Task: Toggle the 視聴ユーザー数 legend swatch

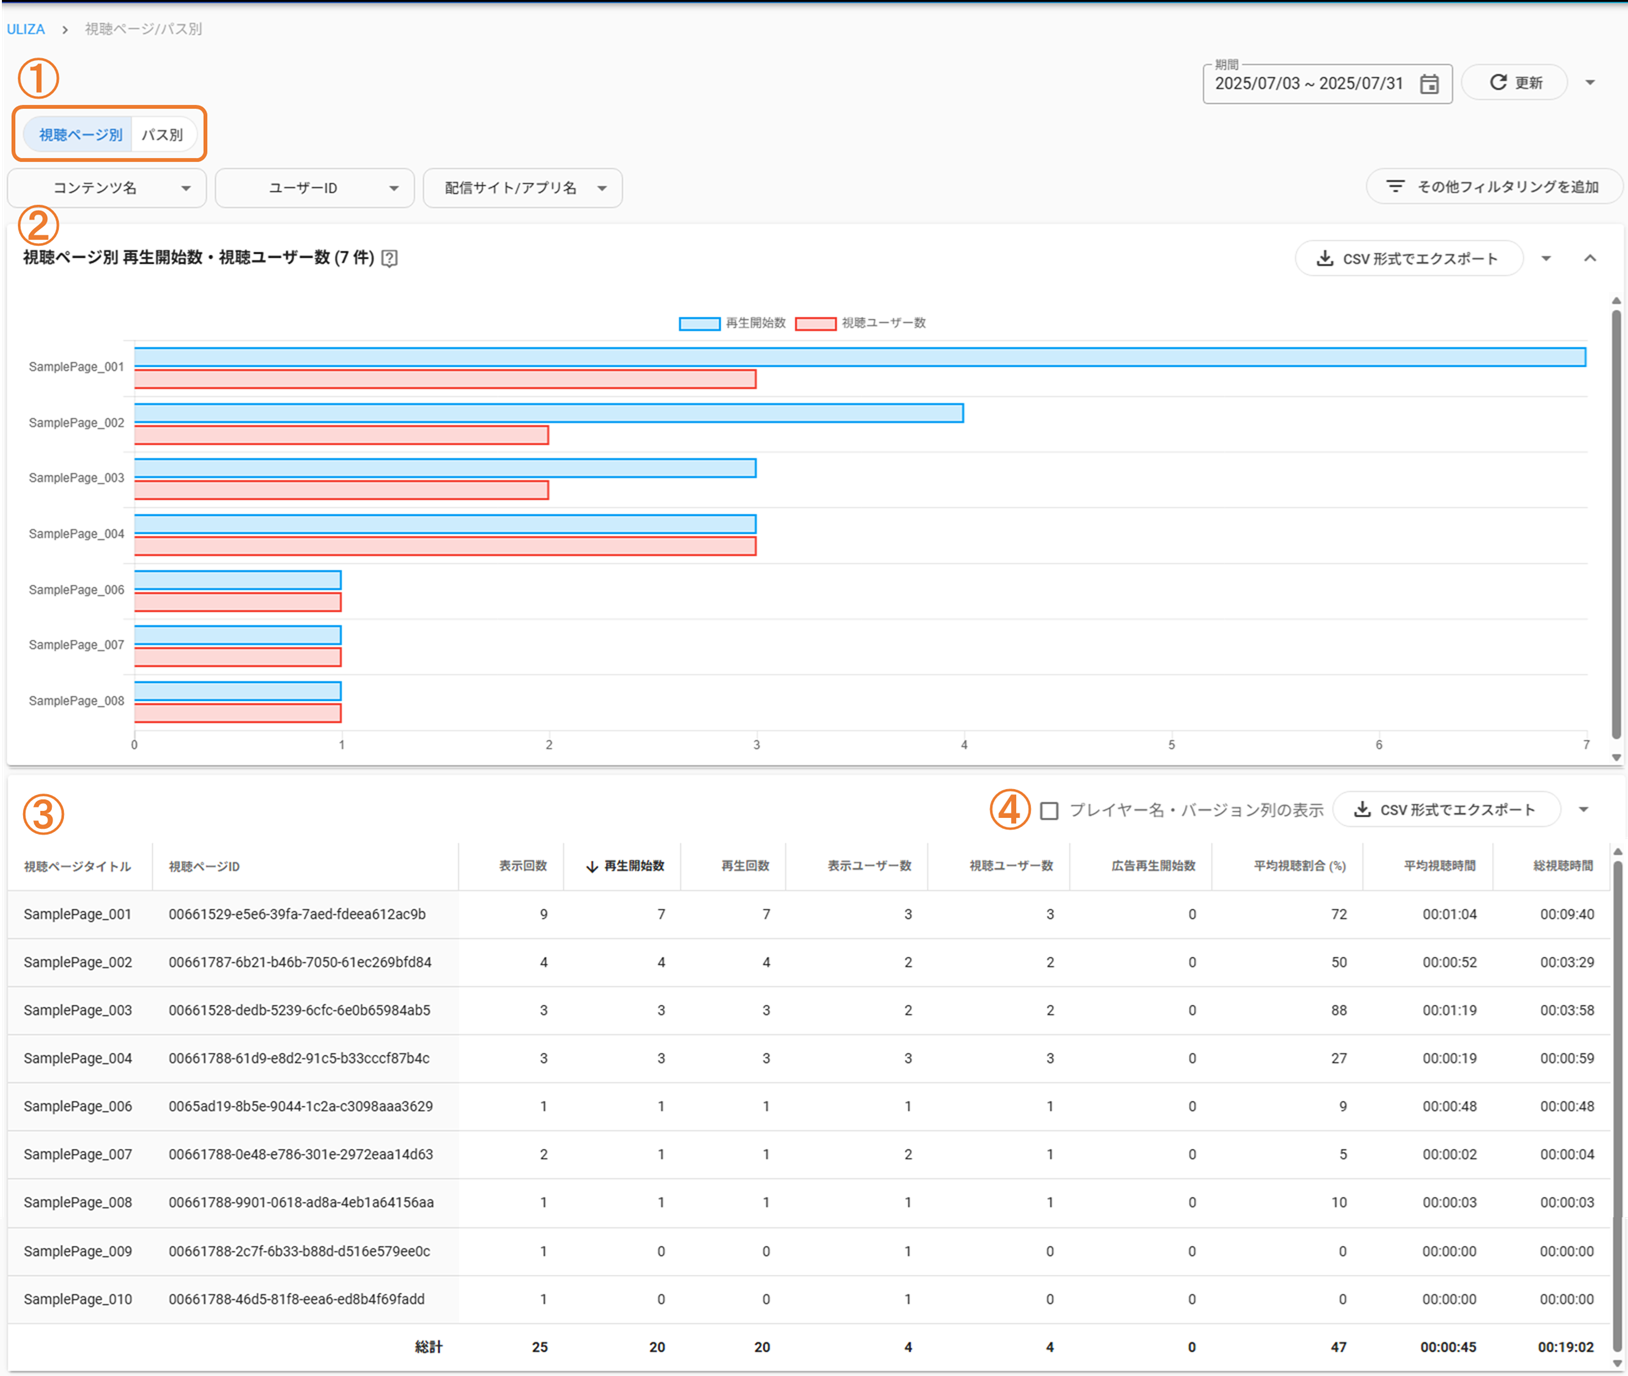Action: 815,323
